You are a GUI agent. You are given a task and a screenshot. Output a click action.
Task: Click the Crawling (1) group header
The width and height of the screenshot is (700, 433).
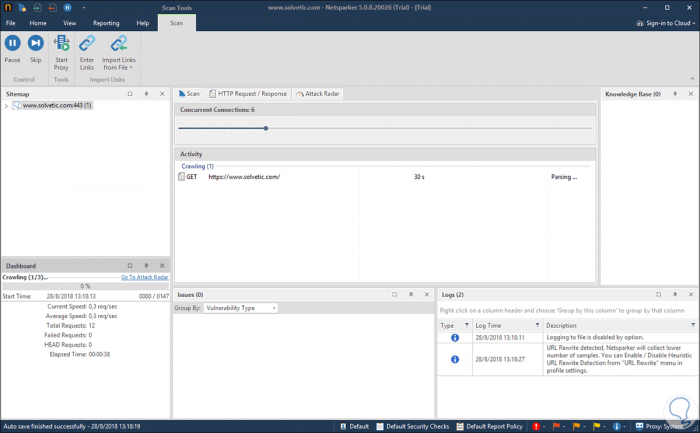197,166
